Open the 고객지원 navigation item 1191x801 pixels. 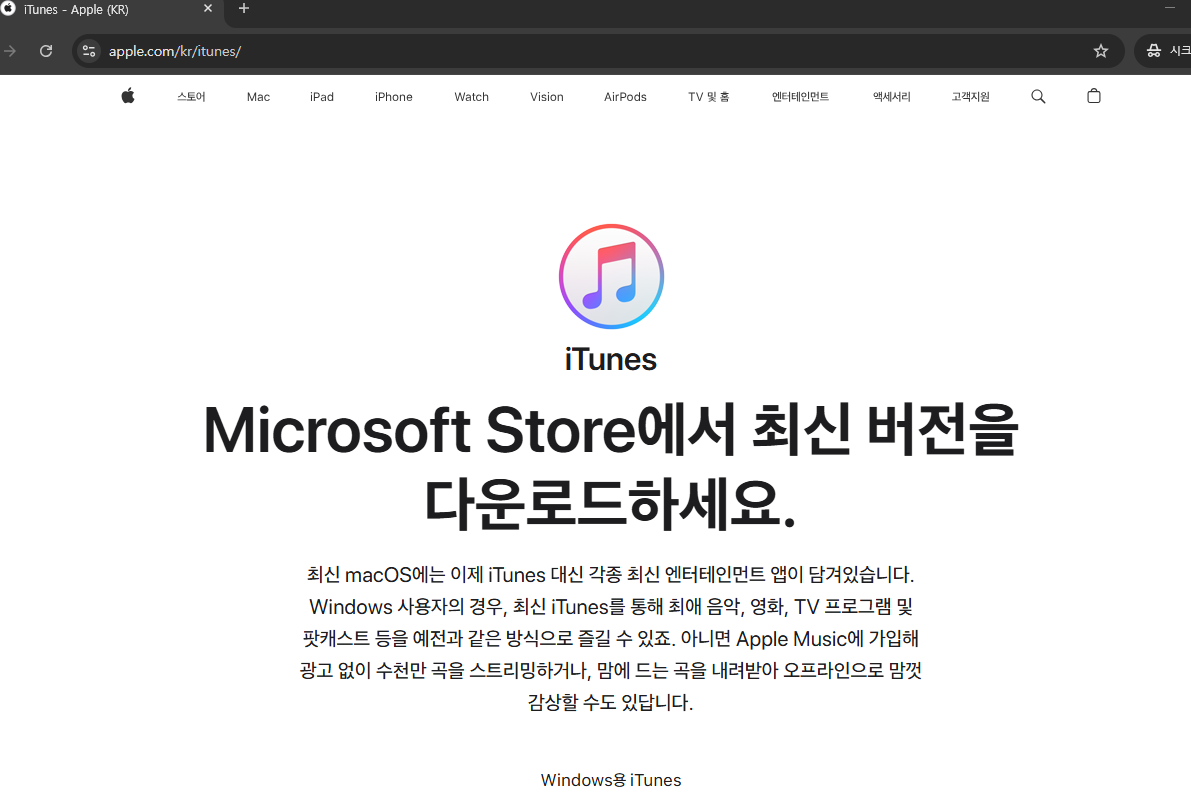(971, 96)
